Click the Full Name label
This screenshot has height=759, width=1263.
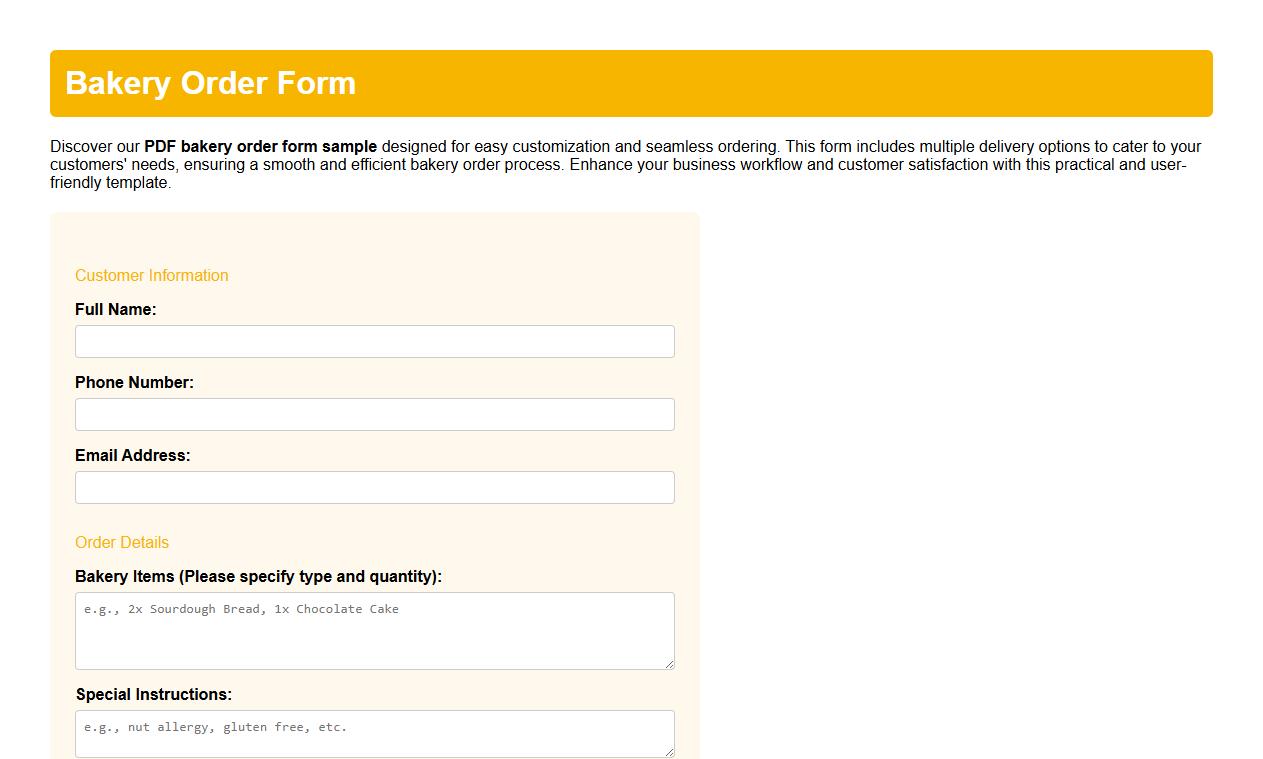click(116, 309)
